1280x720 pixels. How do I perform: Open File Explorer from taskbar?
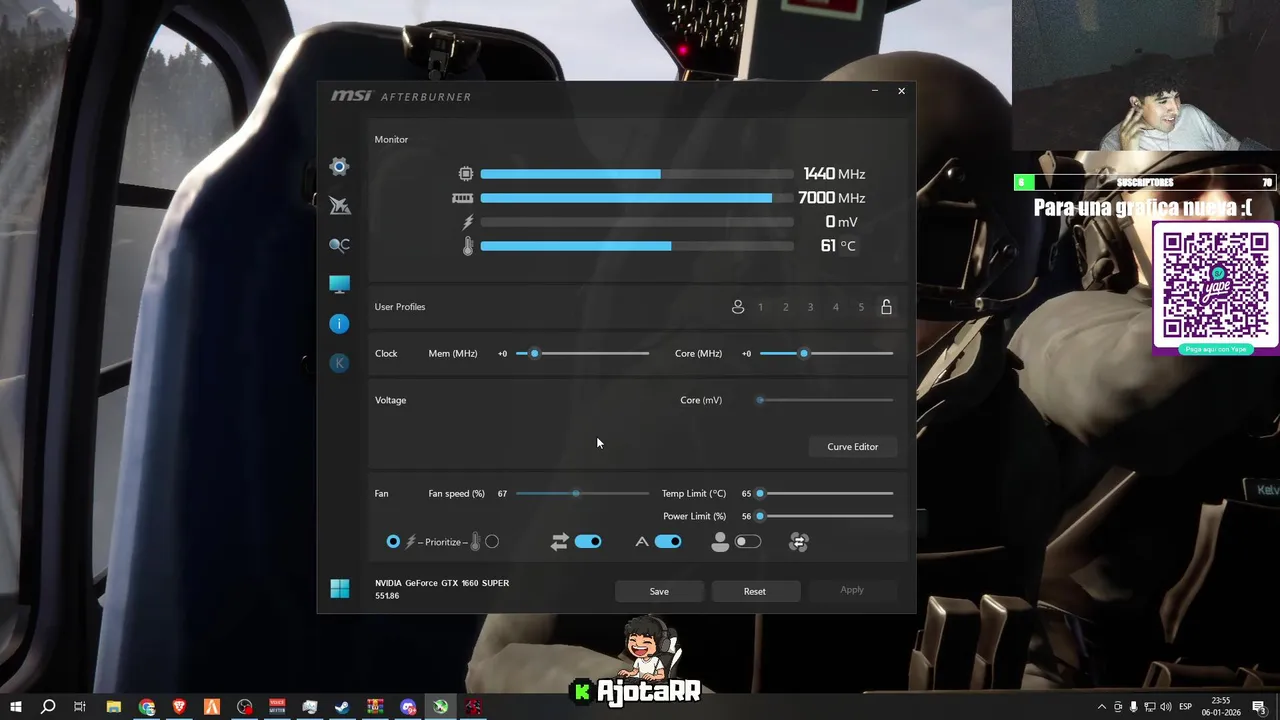click(114, 707)
